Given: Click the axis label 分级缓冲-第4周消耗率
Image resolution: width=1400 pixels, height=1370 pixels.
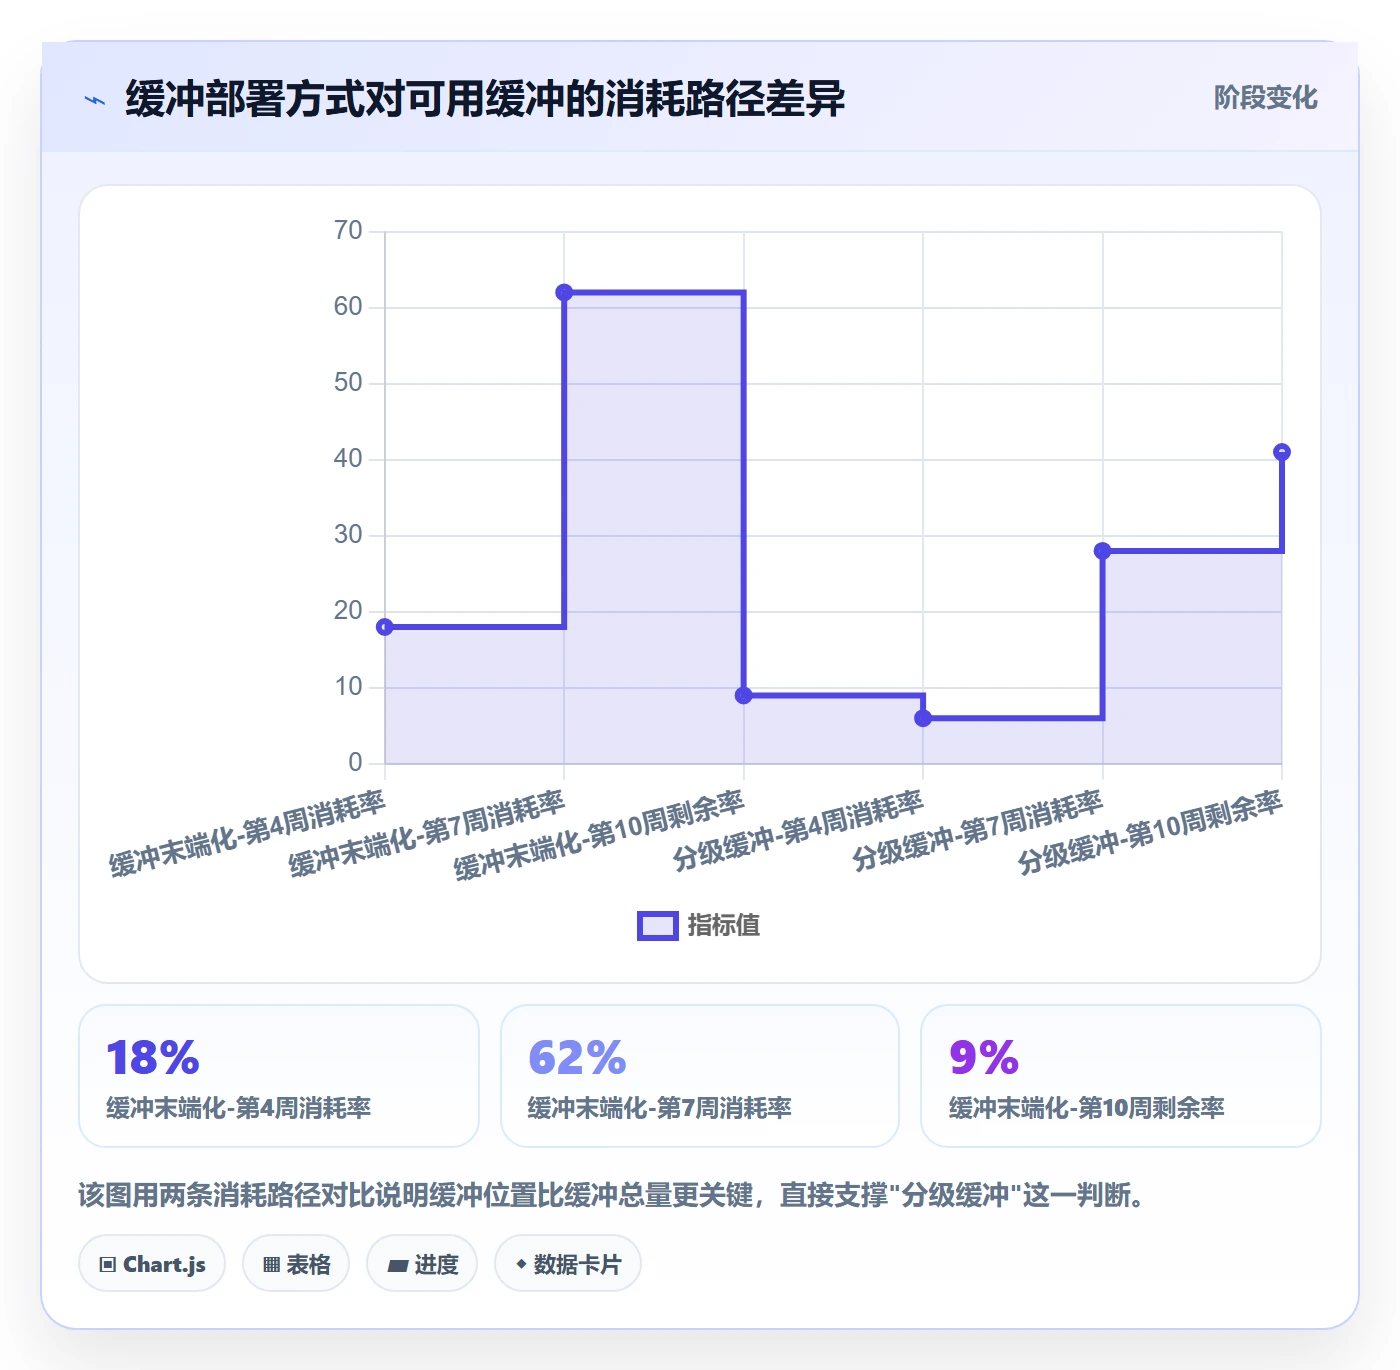Looking at the screenshot, I should click(x=797, y=830).
